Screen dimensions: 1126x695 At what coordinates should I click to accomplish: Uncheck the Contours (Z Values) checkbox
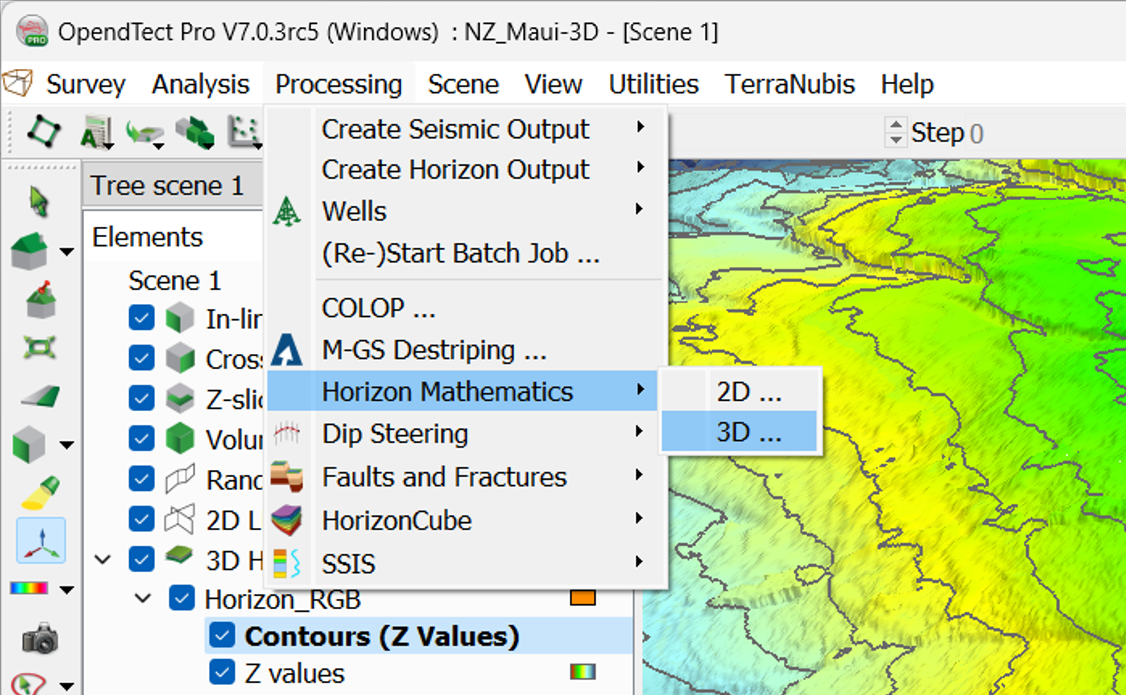(x=222, y=636)
